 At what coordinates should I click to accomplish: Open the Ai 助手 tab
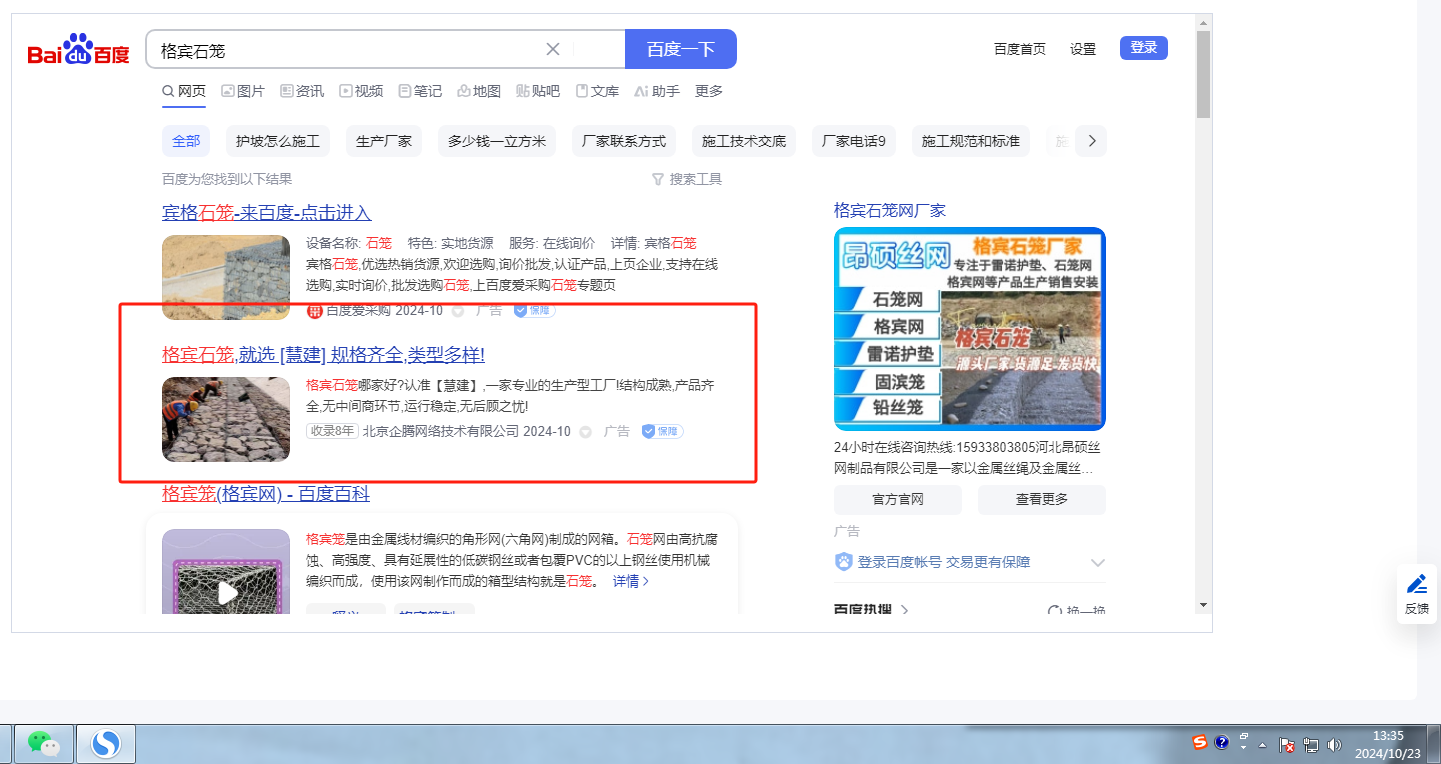pyautogui.click(x=657, y=91)
